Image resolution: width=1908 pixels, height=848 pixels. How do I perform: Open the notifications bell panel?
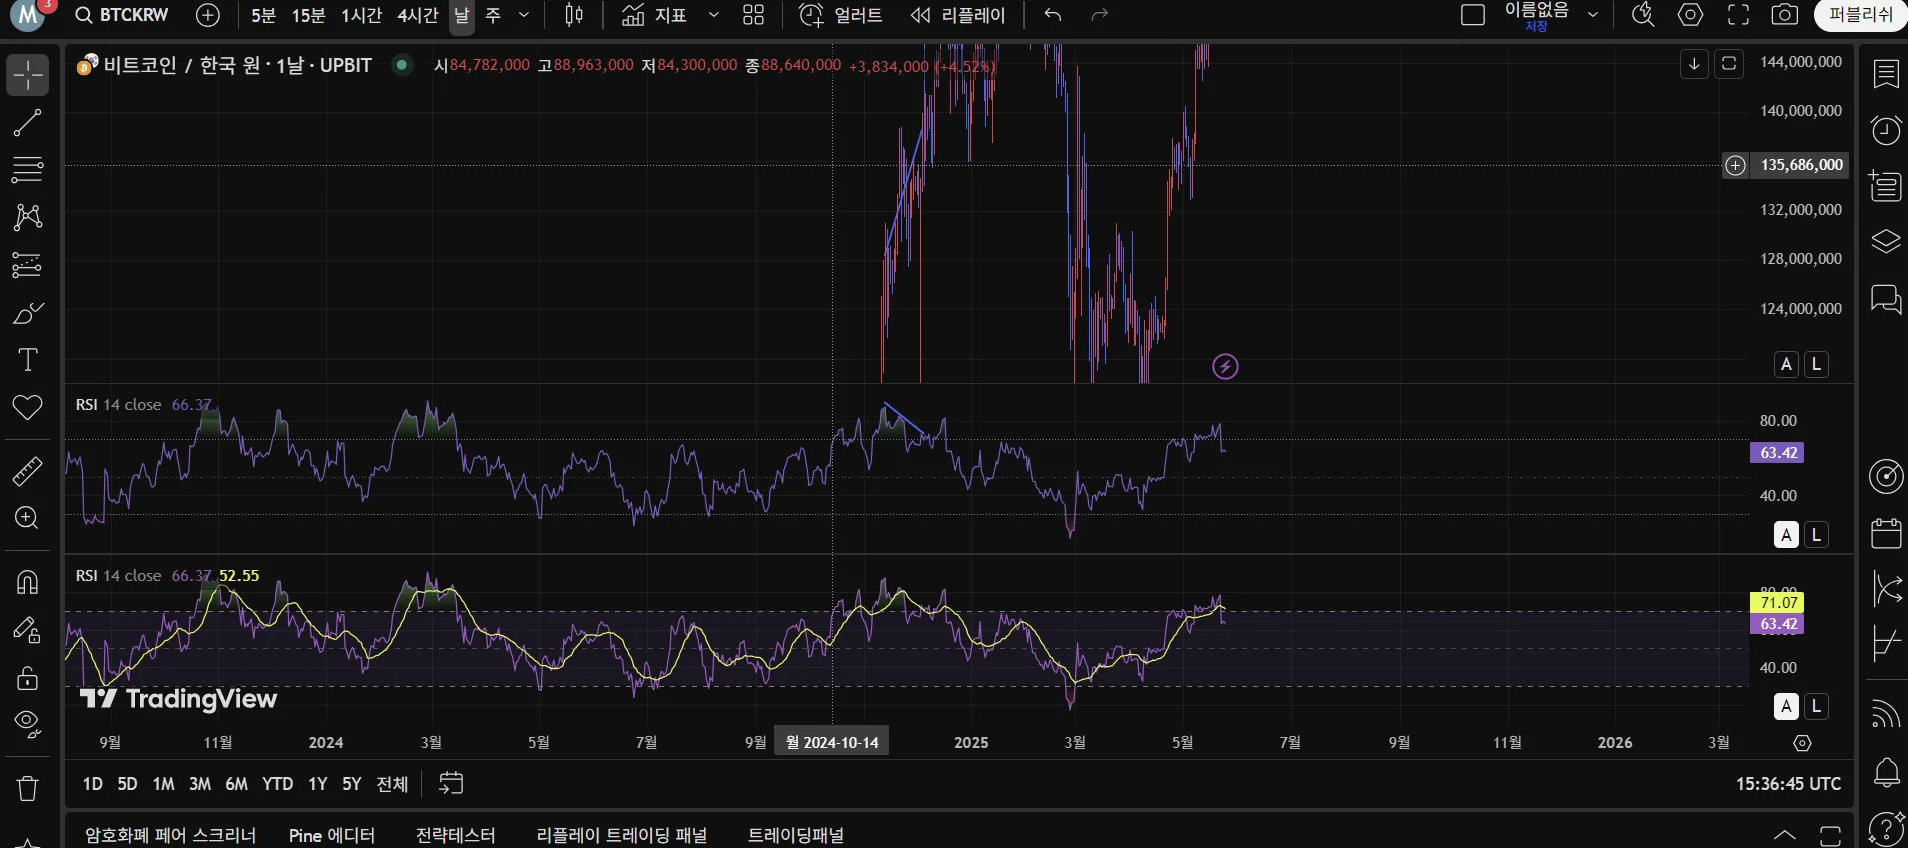[x=1886, y=772]
